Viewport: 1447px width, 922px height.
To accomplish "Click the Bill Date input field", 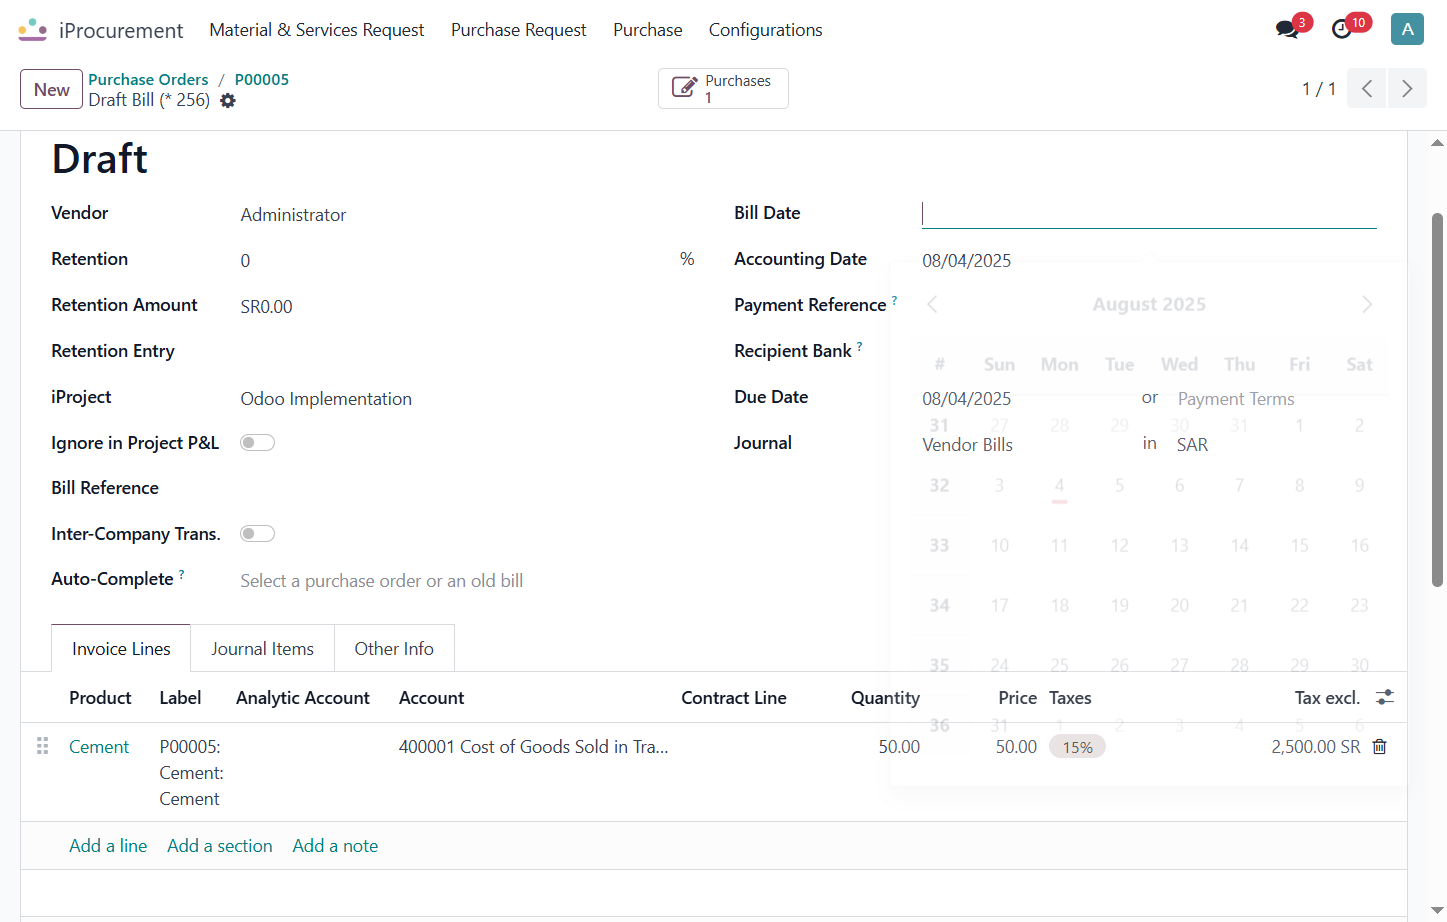I will pyautogui.click(x=1149, y=214).
